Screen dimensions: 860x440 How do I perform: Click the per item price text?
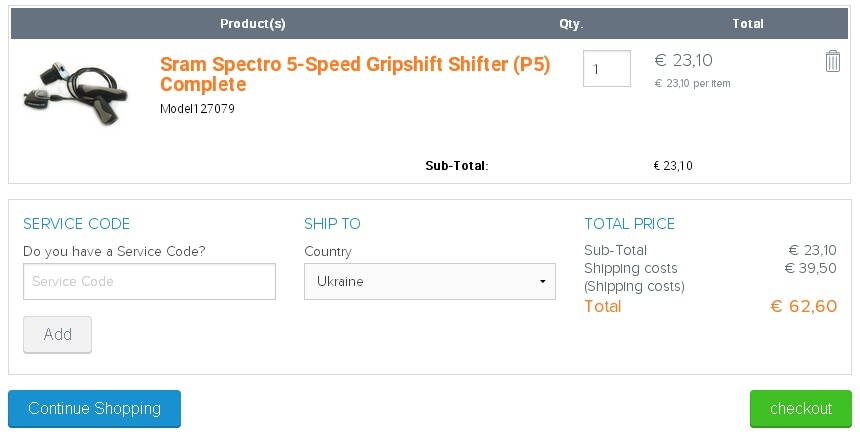pos(692,84)
